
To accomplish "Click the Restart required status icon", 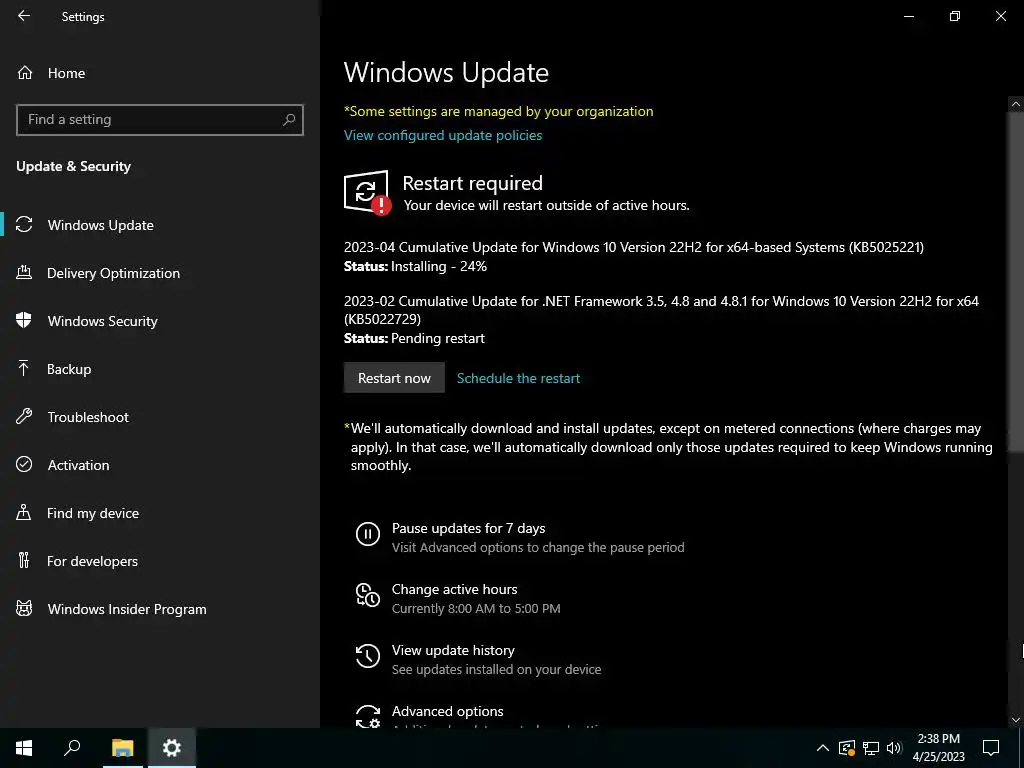I will 368,193.
